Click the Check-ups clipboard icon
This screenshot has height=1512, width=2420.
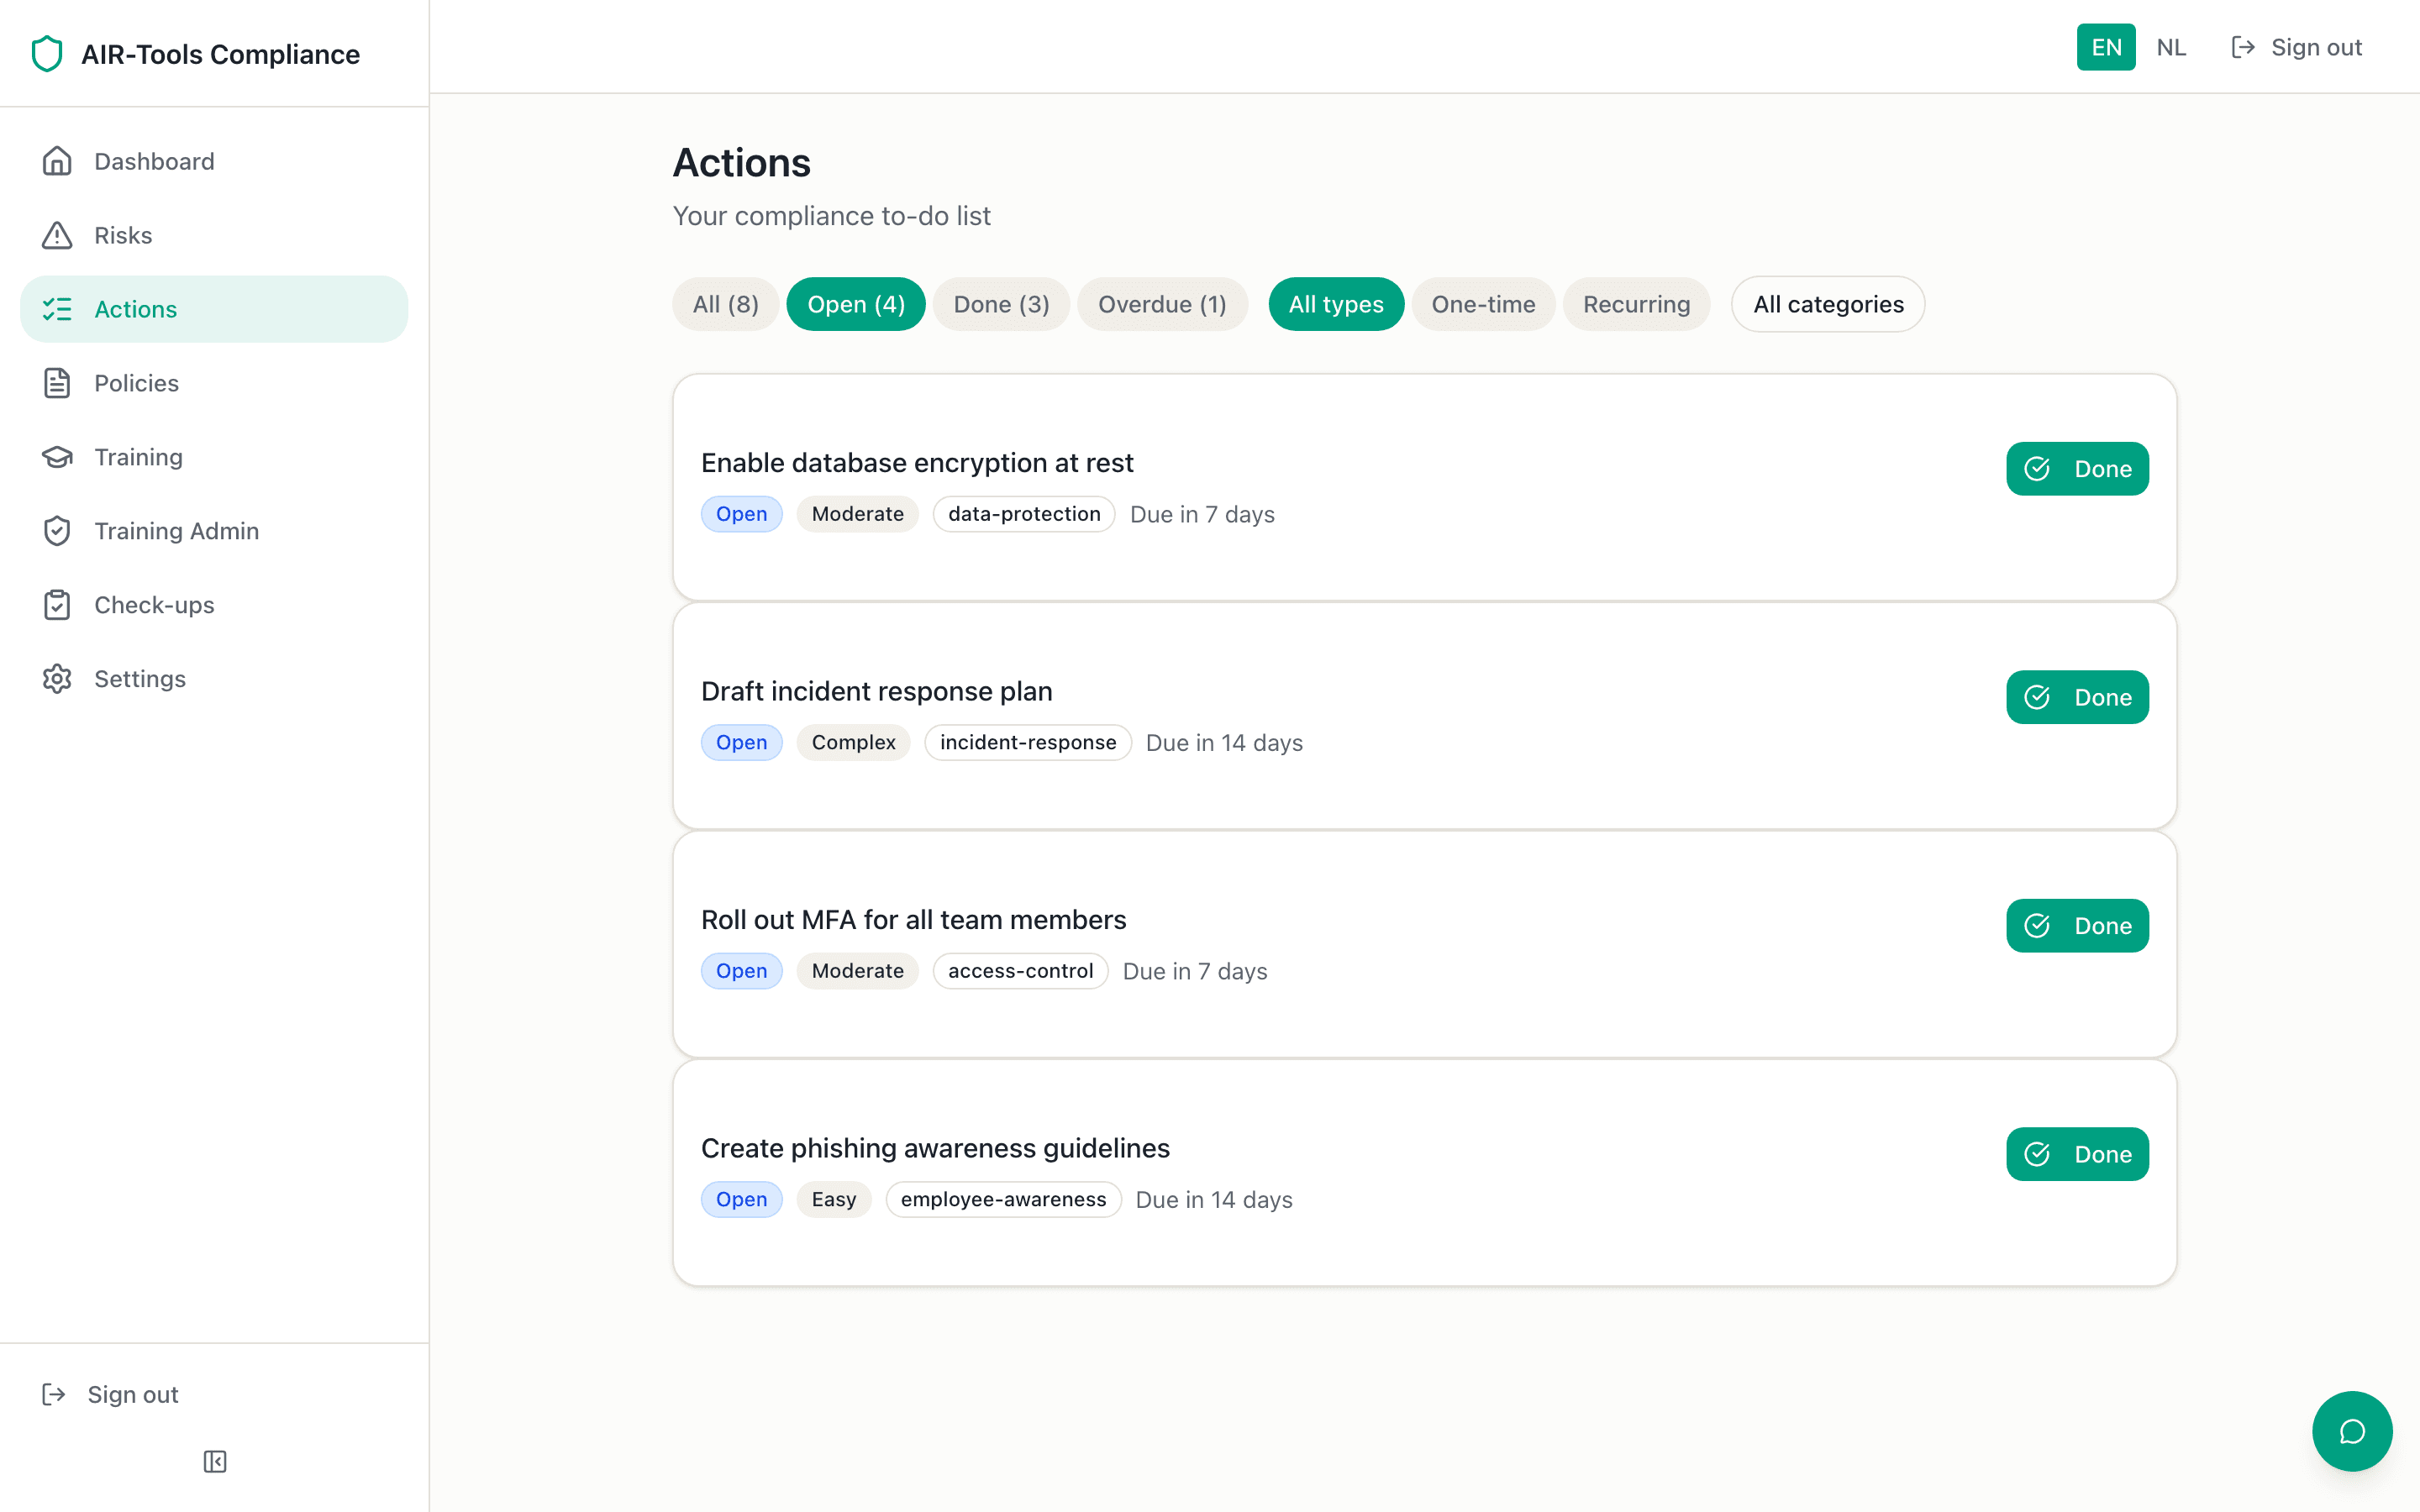[x=57, y=604]
